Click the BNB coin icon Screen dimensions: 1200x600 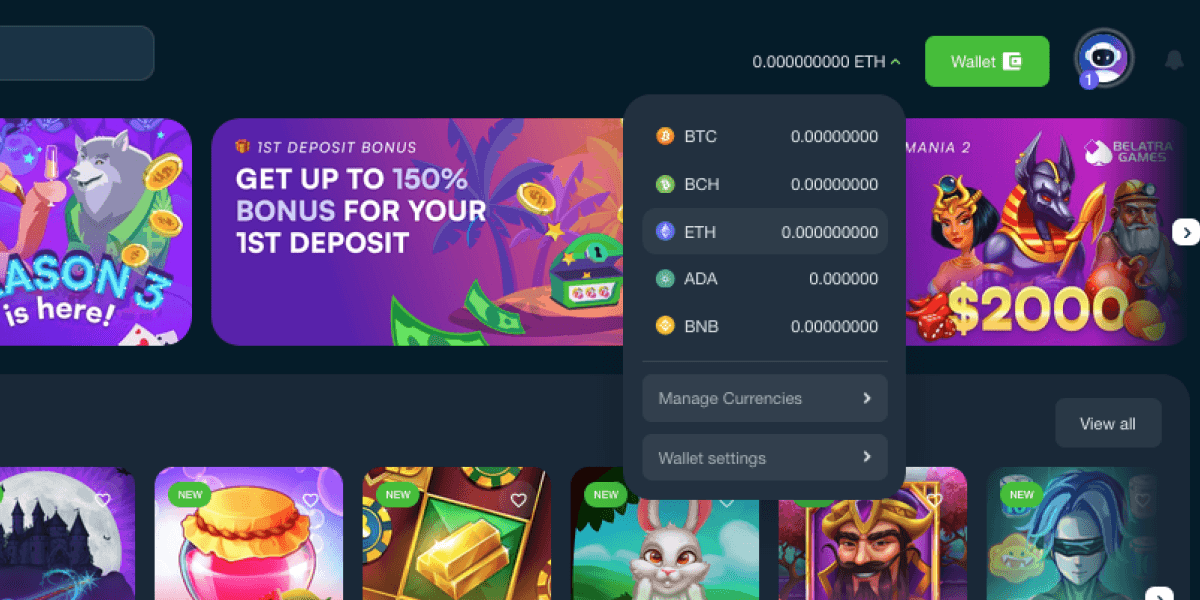coord(665,326)
